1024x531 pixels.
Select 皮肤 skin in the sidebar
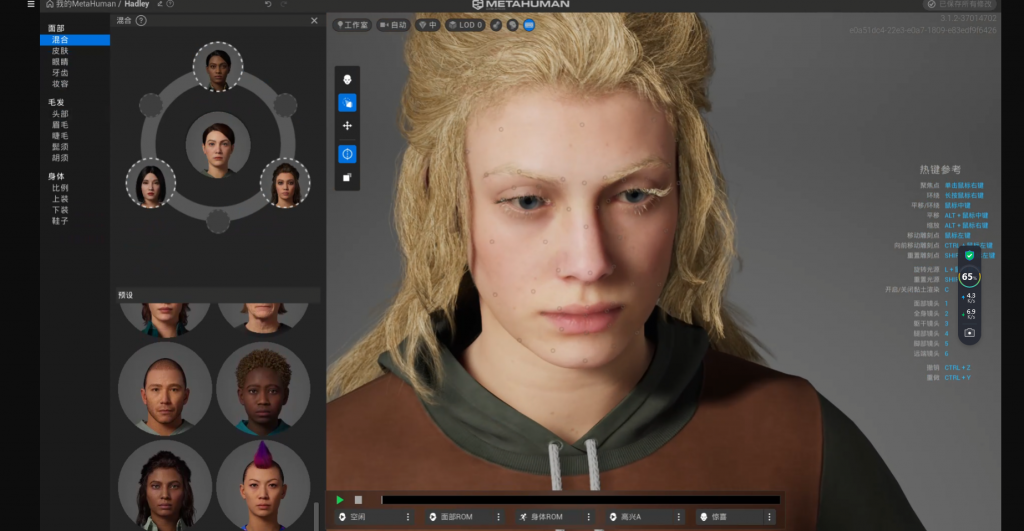pyautogui.click(x=60, y=51)
